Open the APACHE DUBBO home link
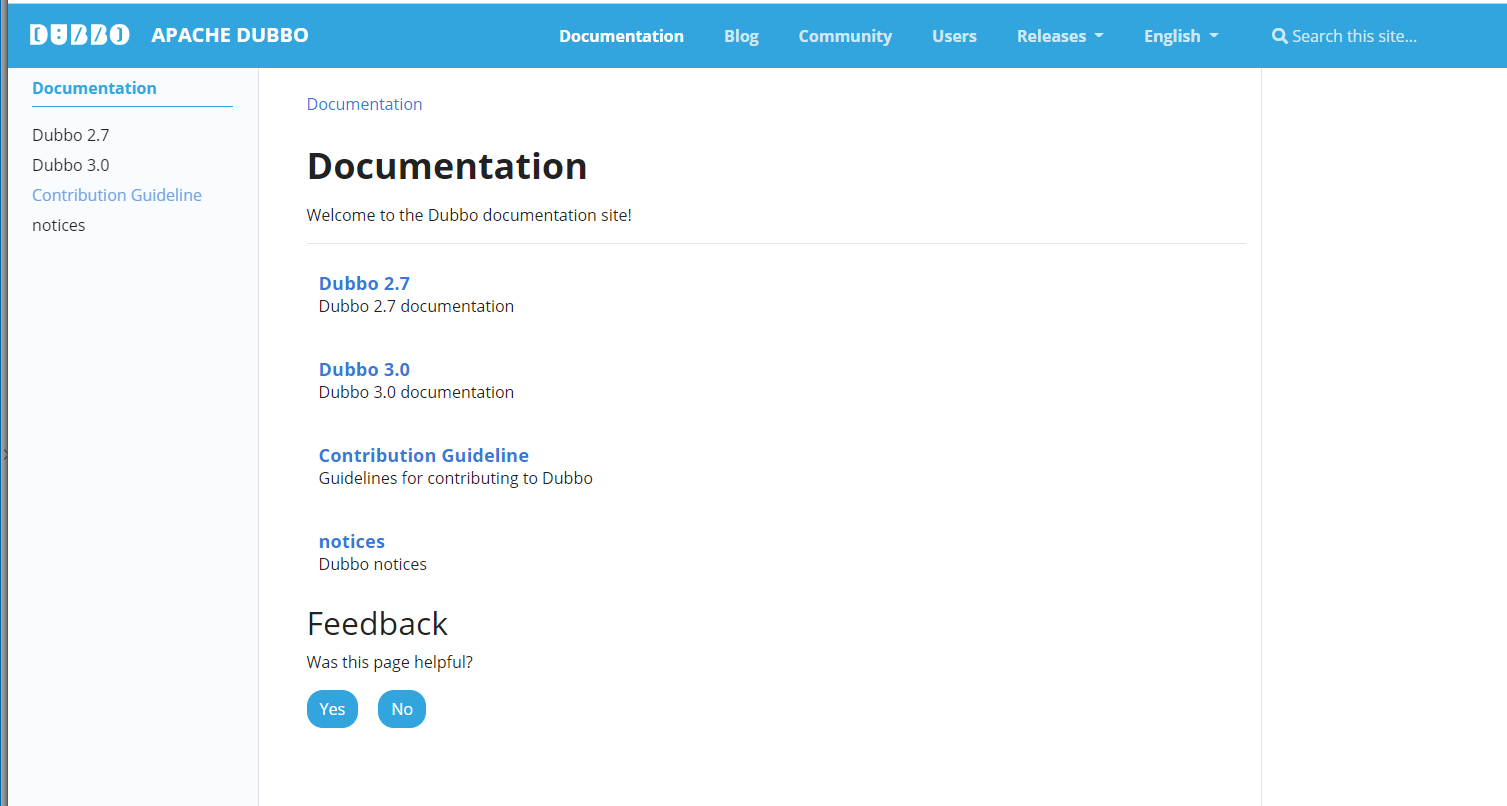Image resolution: width=1507 pixels, height=806 pixels. [230, 35]
